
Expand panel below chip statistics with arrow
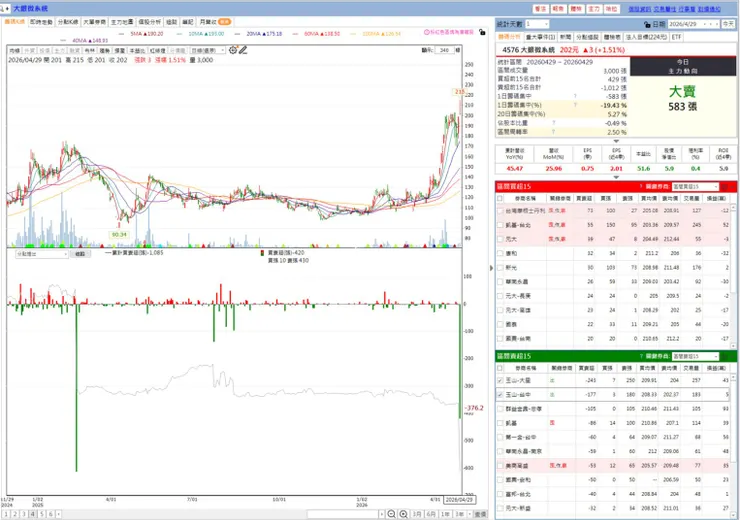[616, 141]
